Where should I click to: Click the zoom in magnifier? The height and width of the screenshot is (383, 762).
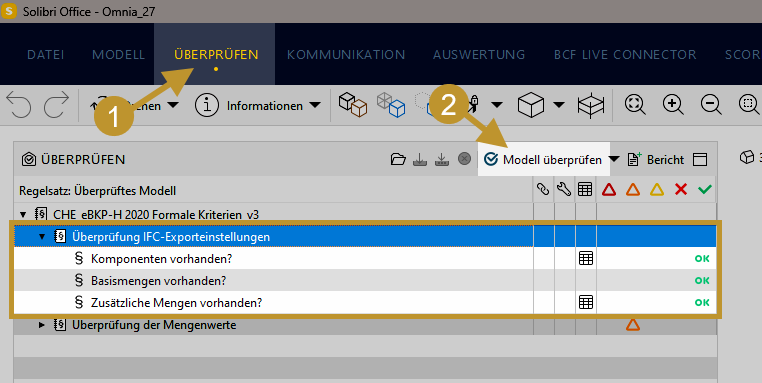coord(673,105)
